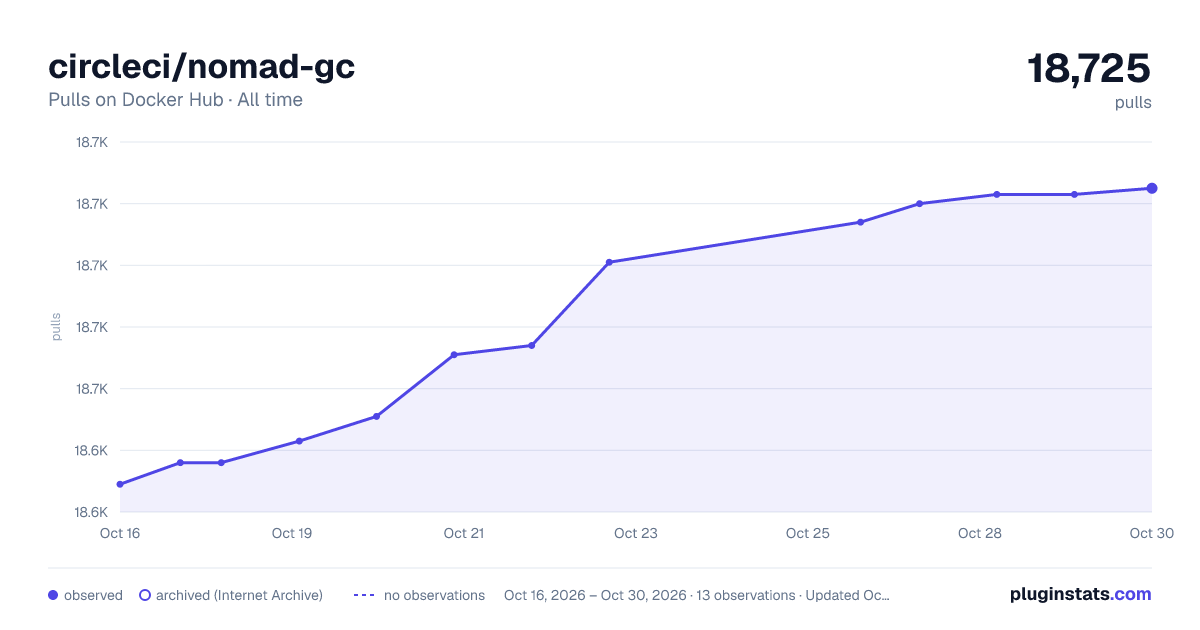Click the 'no observations' legend text
The image size is (1200, 630).
tap(434, 595)
